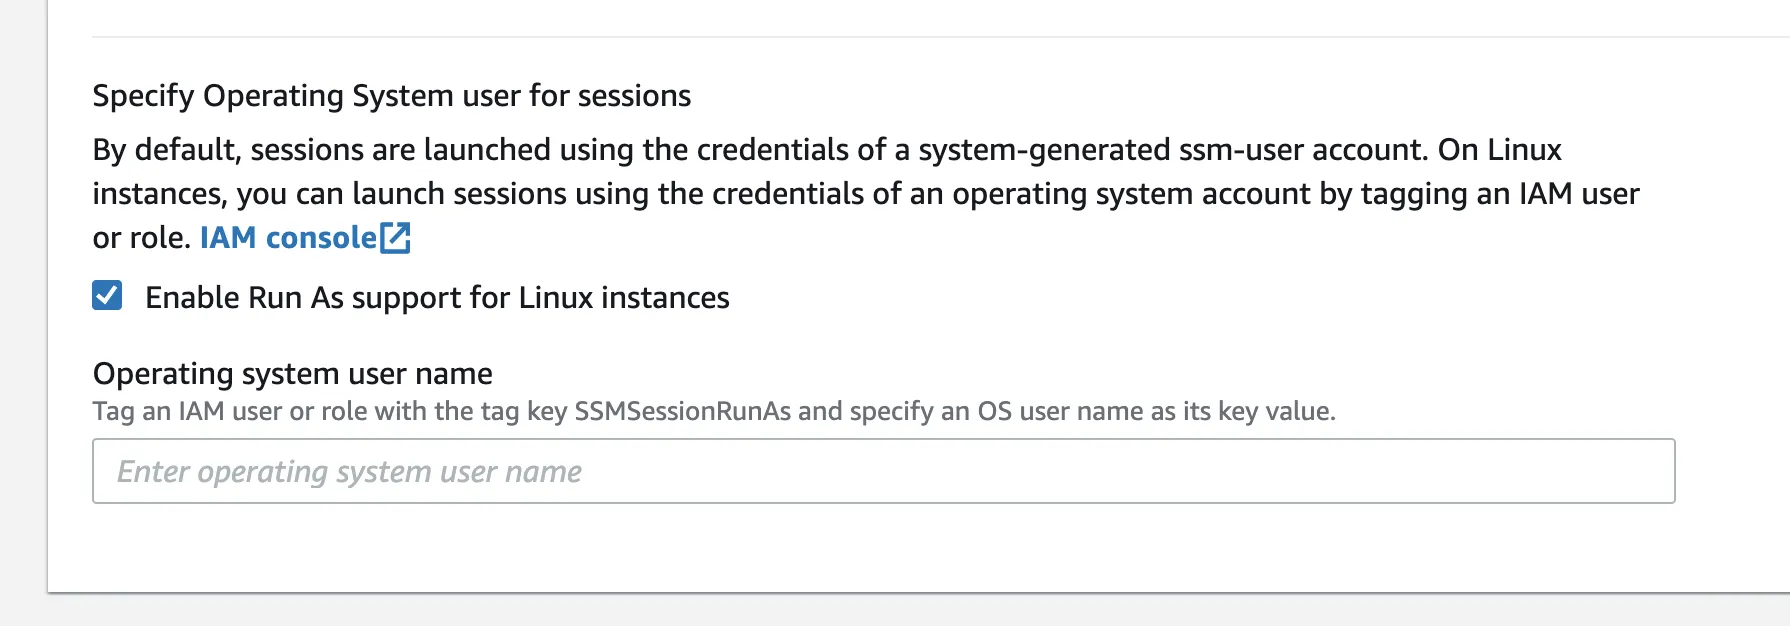This screenshot has height=626, width=1790.
Task: Focus the operating system user name field
Action: [883, 471]
